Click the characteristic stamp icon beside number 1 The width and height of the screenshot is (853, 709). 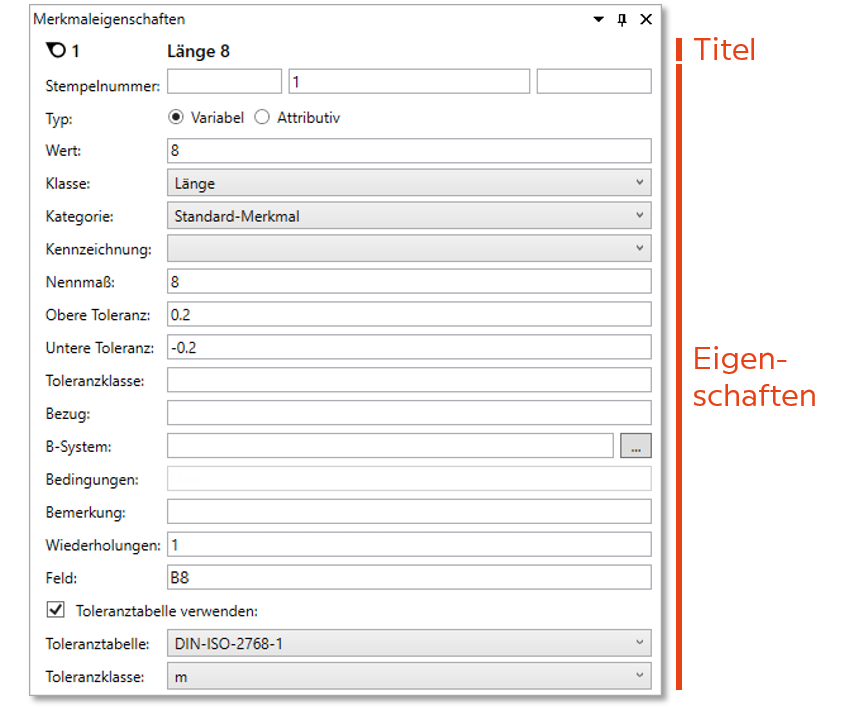(56, 51)
